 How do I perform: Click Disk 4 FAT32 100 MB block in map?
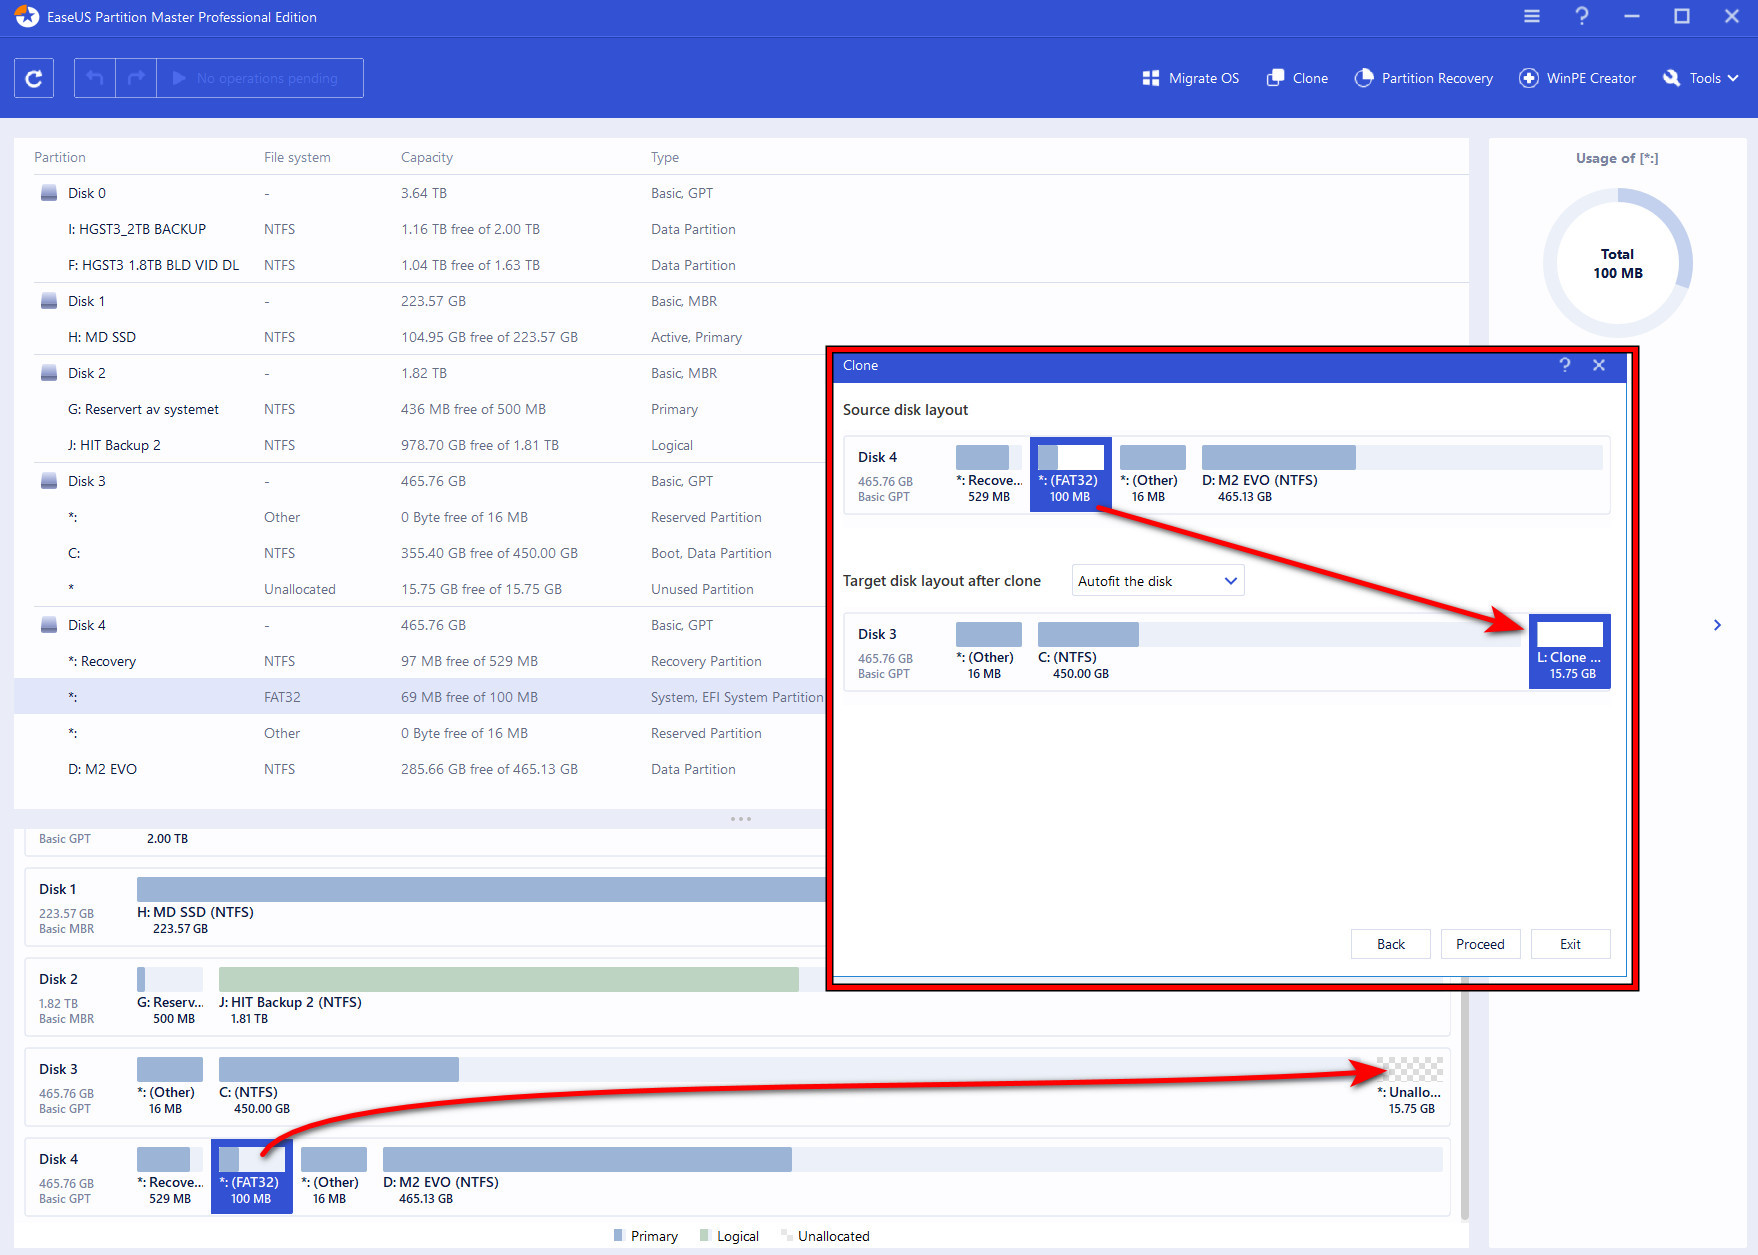252,1176
